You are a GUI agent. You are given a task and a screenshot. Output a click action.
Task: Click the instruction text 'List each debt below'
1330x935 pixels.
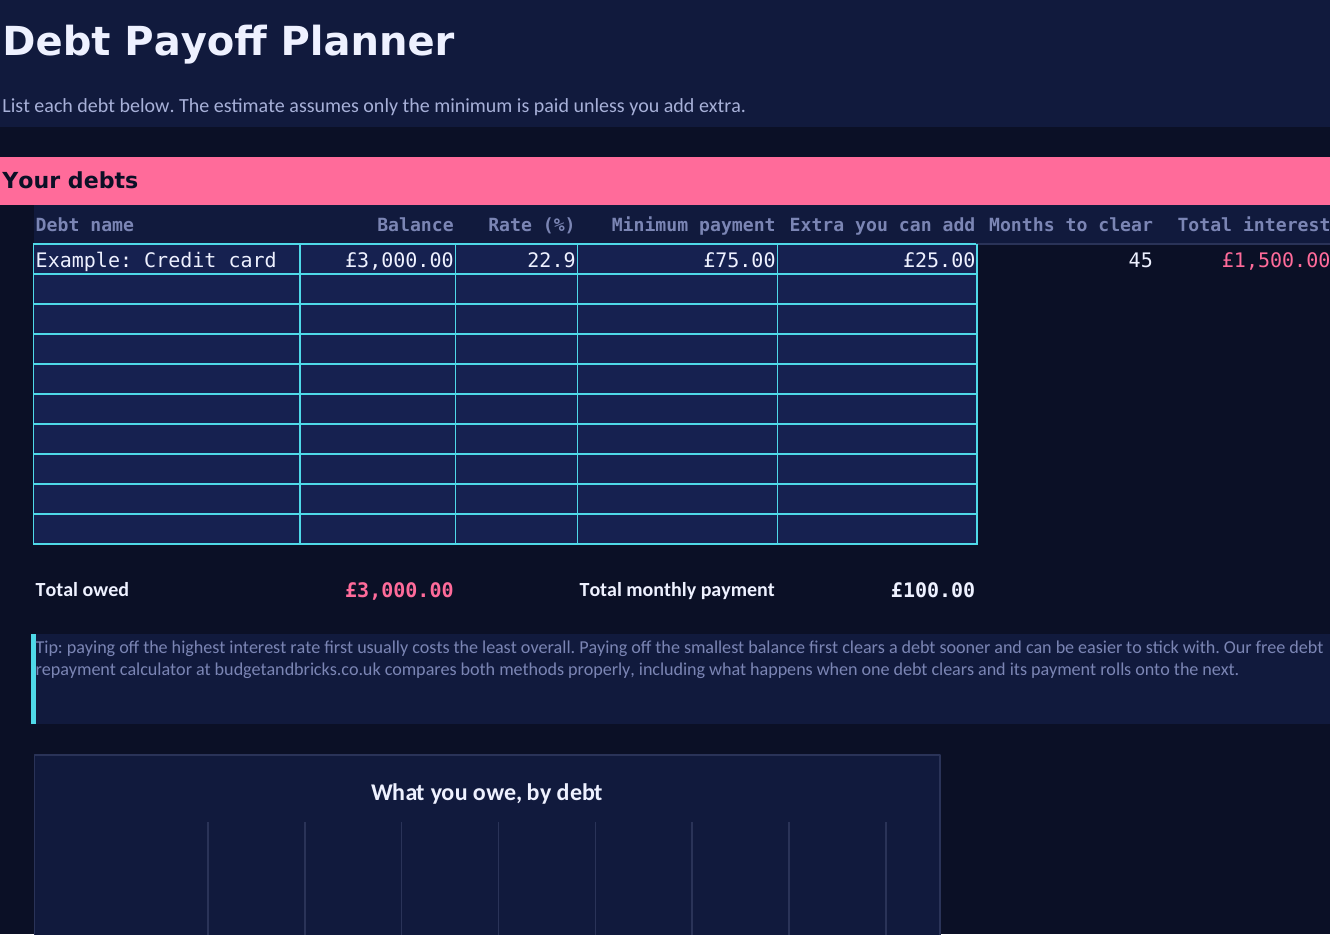coord(374,105)
